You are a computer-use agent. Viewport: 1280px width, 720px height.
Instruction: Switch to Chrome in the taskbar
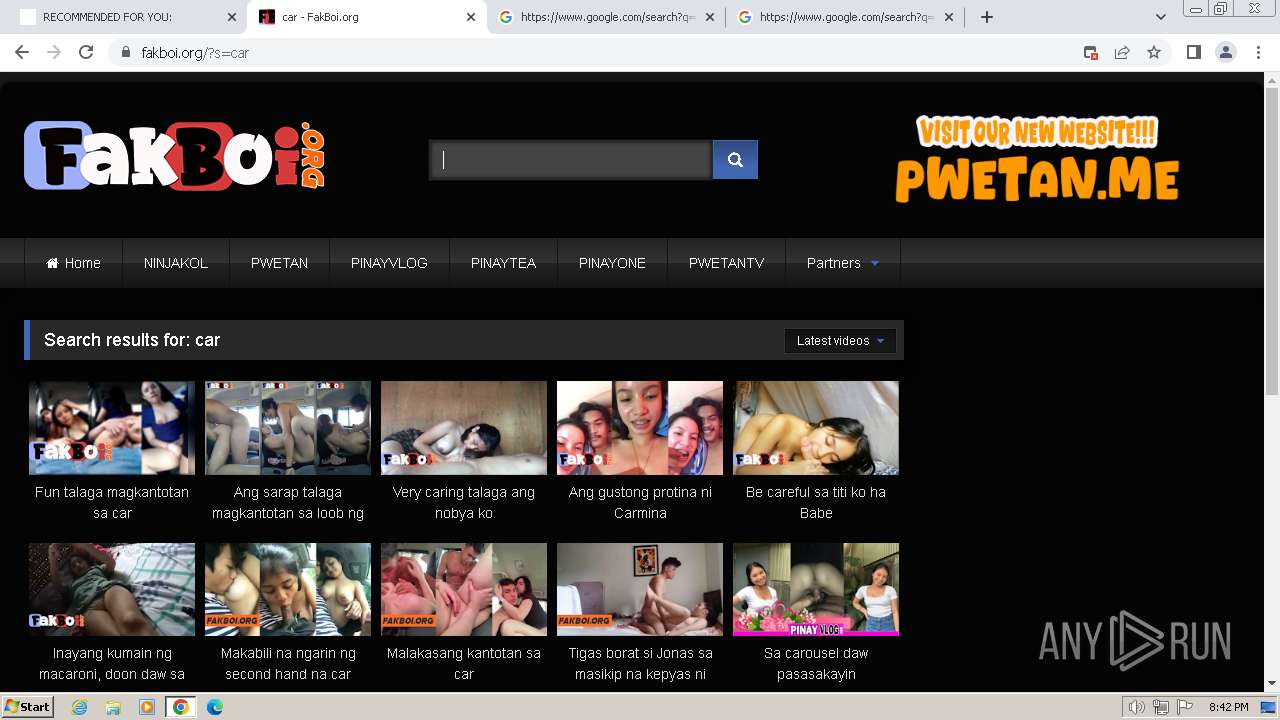tap(181, 707)
